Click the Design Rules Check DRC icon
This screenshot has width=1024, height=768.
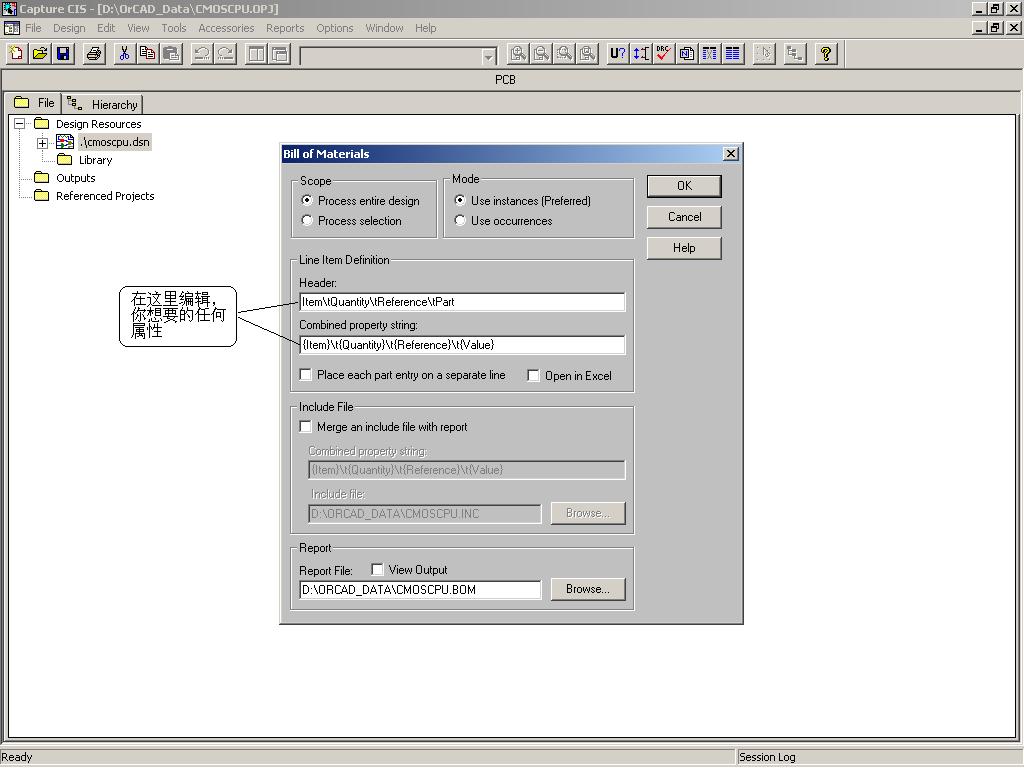664,54
